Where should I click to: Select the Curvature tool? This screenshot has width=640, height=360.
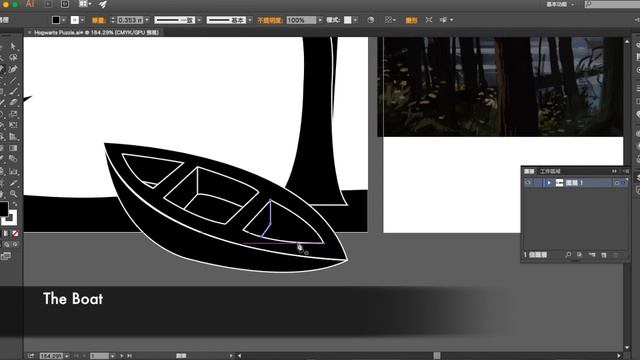click(13, 69)
